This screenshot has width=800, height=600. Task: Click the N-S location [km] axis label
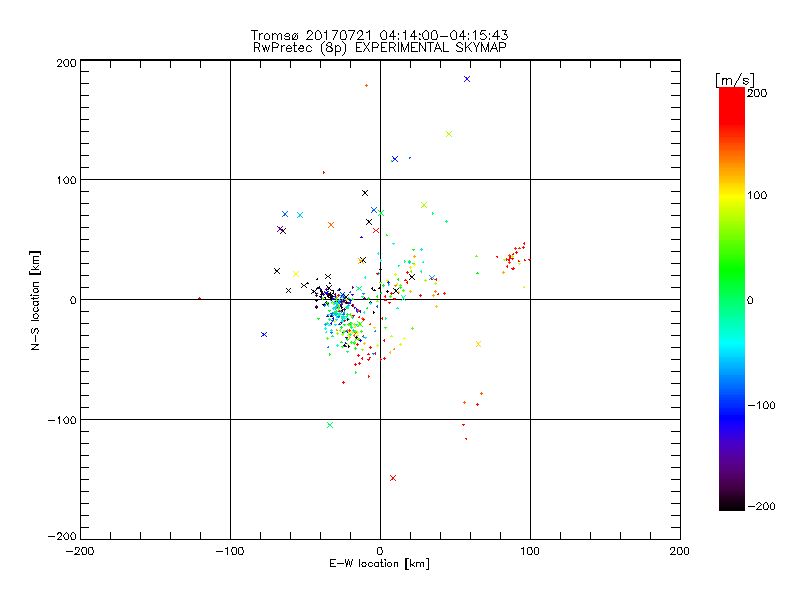(x=35, y=301)
